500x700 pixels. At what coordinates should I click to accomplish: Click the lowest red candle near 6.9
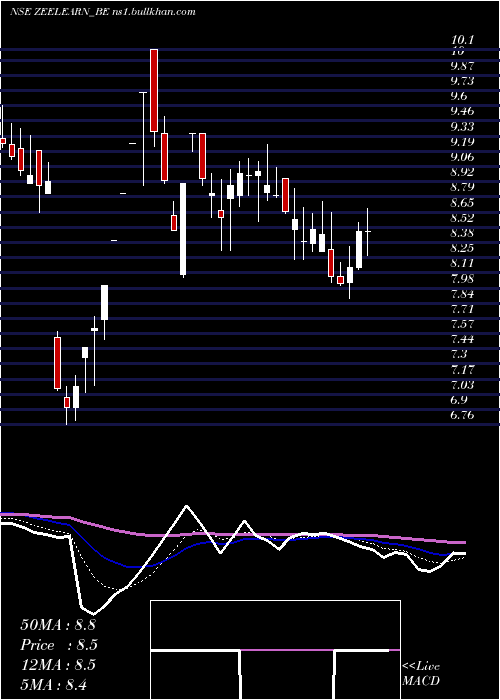67,402
